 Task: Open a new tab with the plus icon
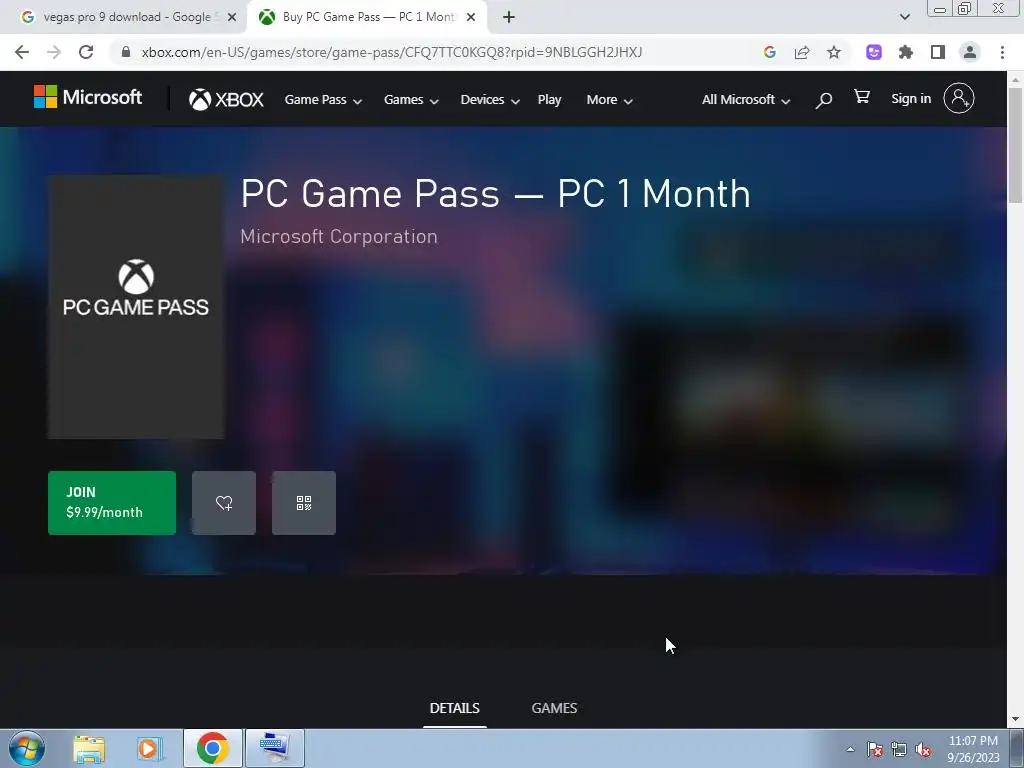coord(509,17)
